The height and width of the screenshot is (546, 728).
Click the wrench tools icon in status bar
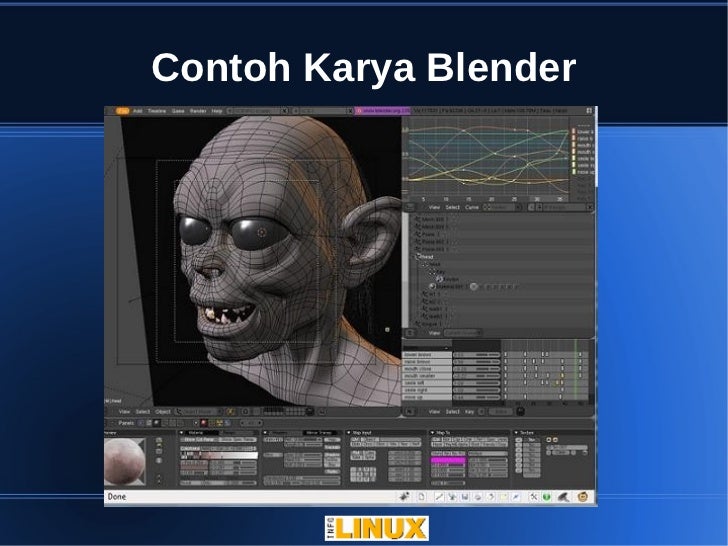(534, 497)
